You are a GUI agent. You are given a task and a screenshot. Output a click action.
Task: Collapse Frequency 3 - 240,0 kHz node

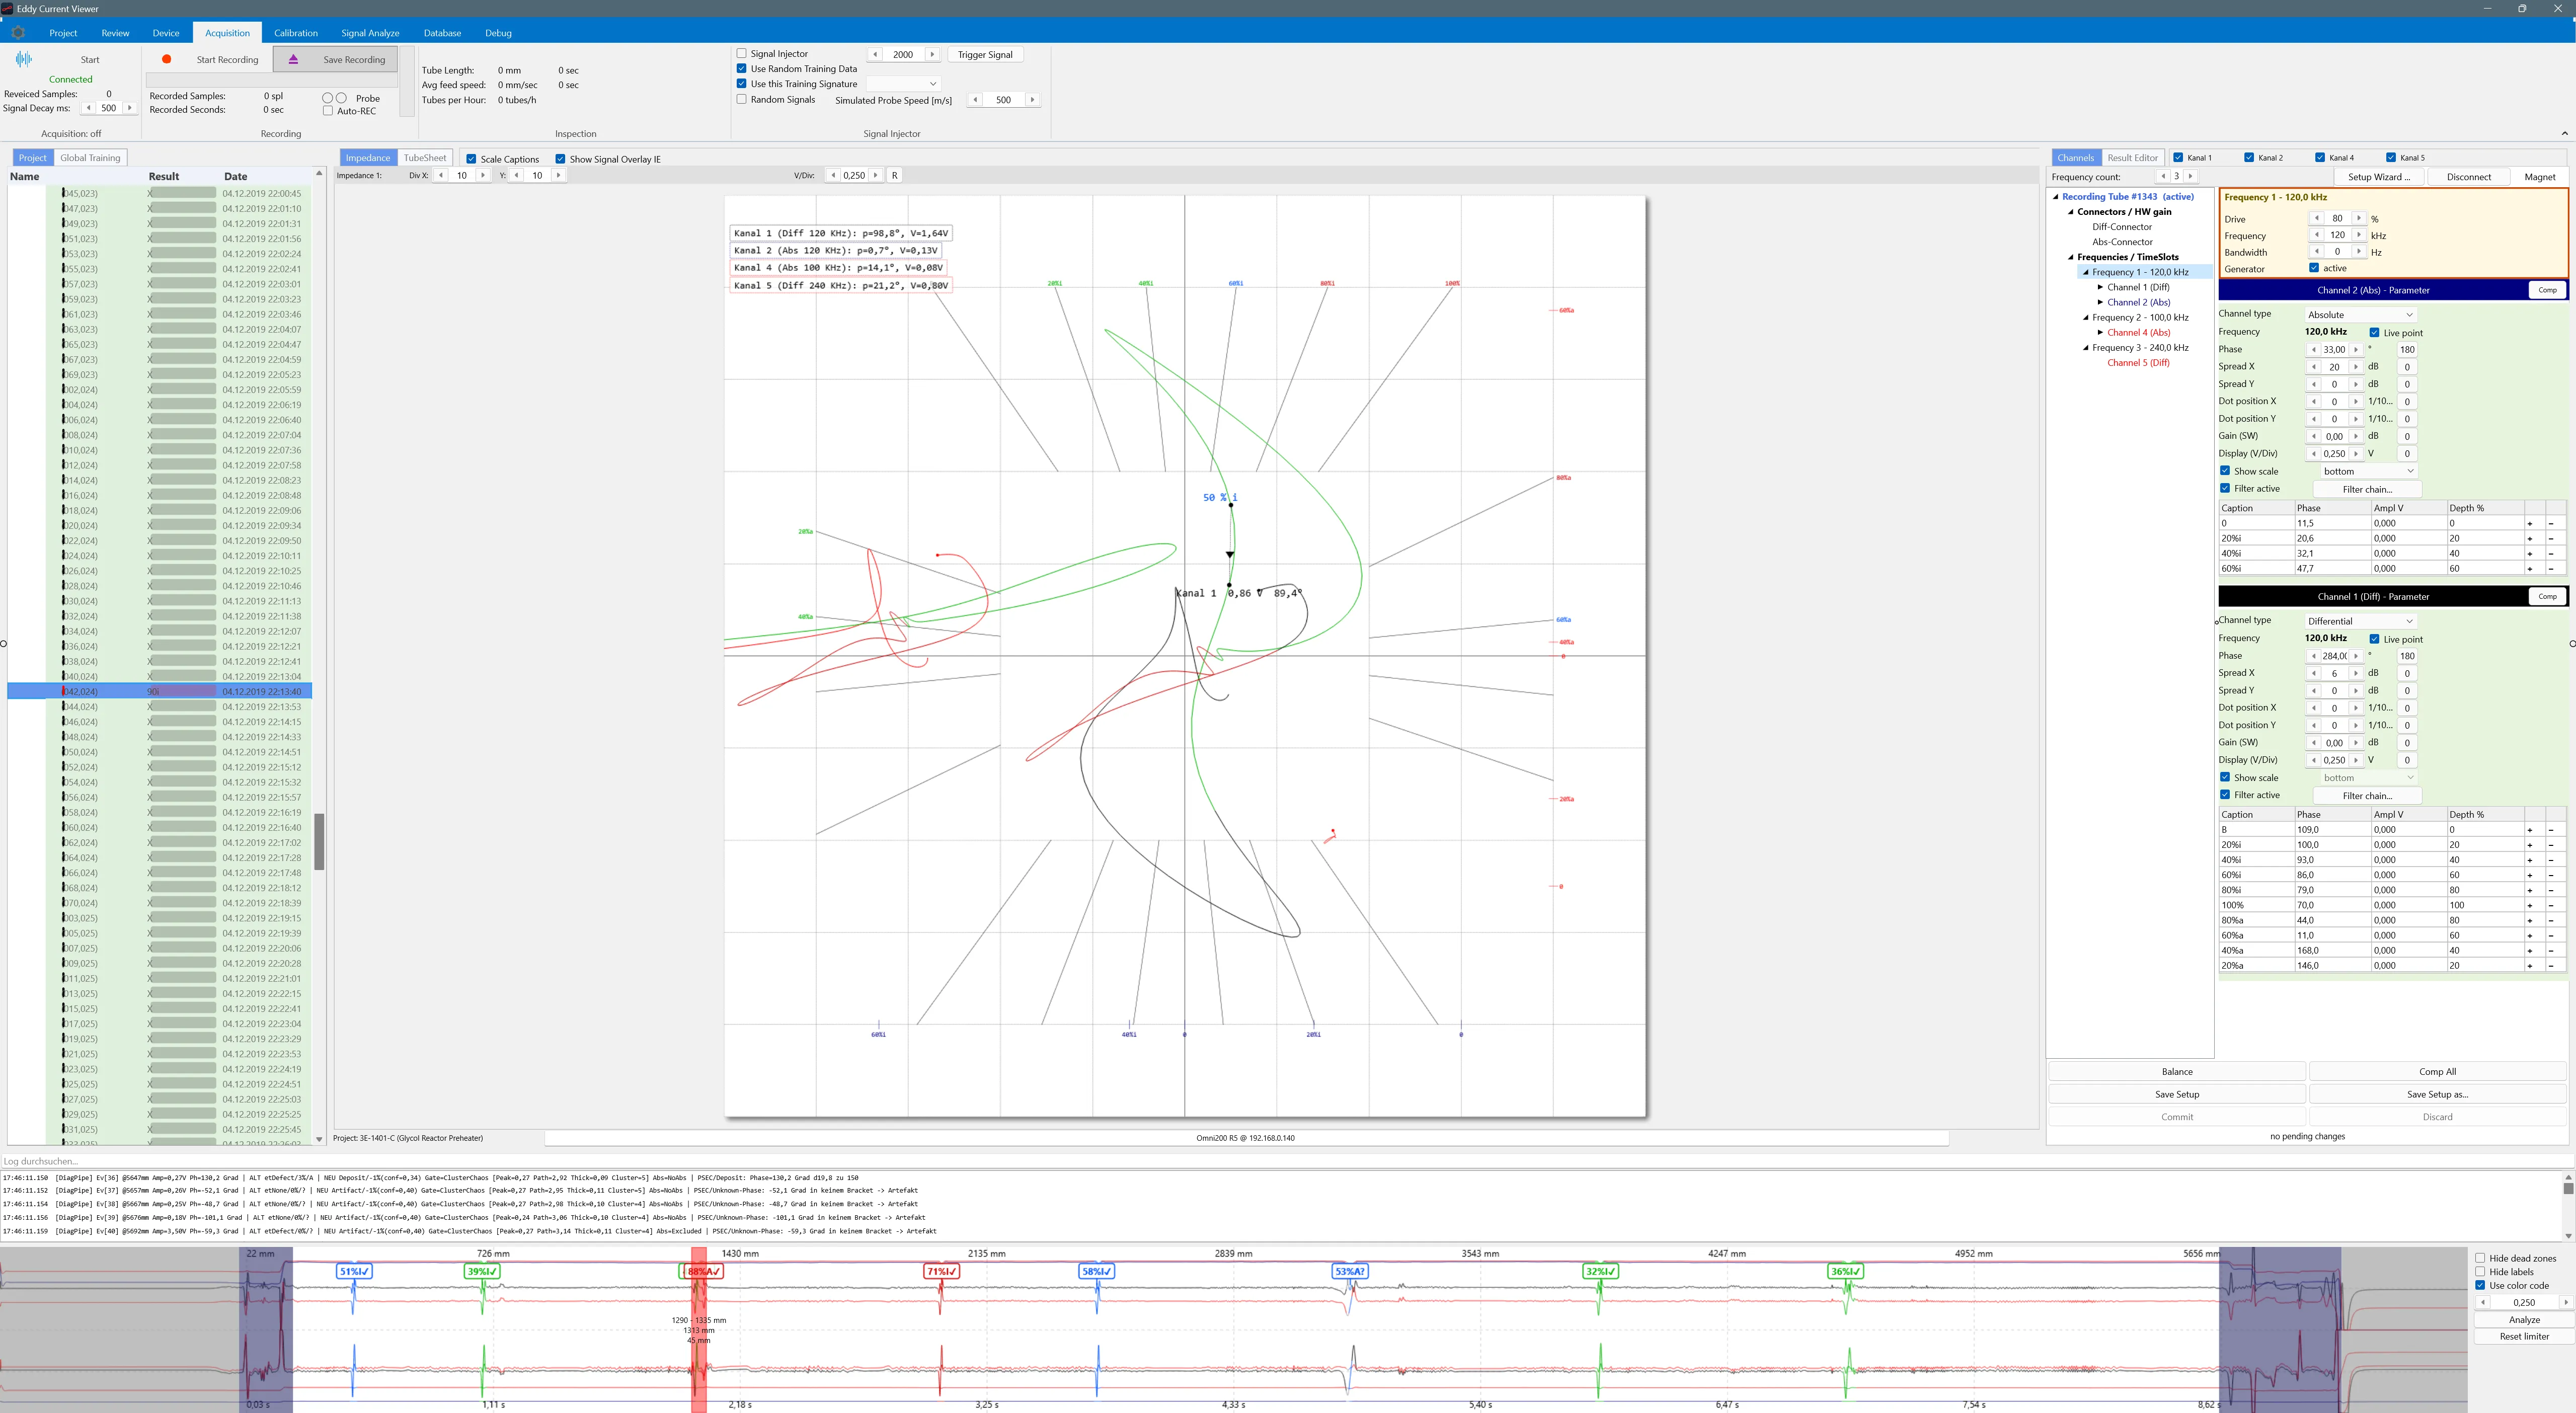point(2085,348)
